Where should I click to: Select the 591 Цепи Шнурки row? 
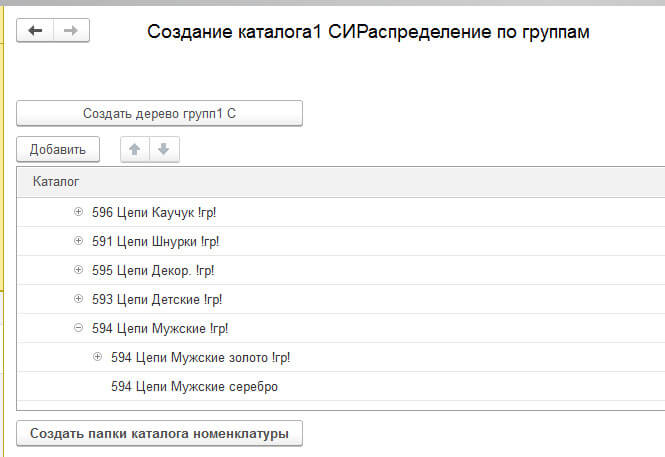point(155,241)
